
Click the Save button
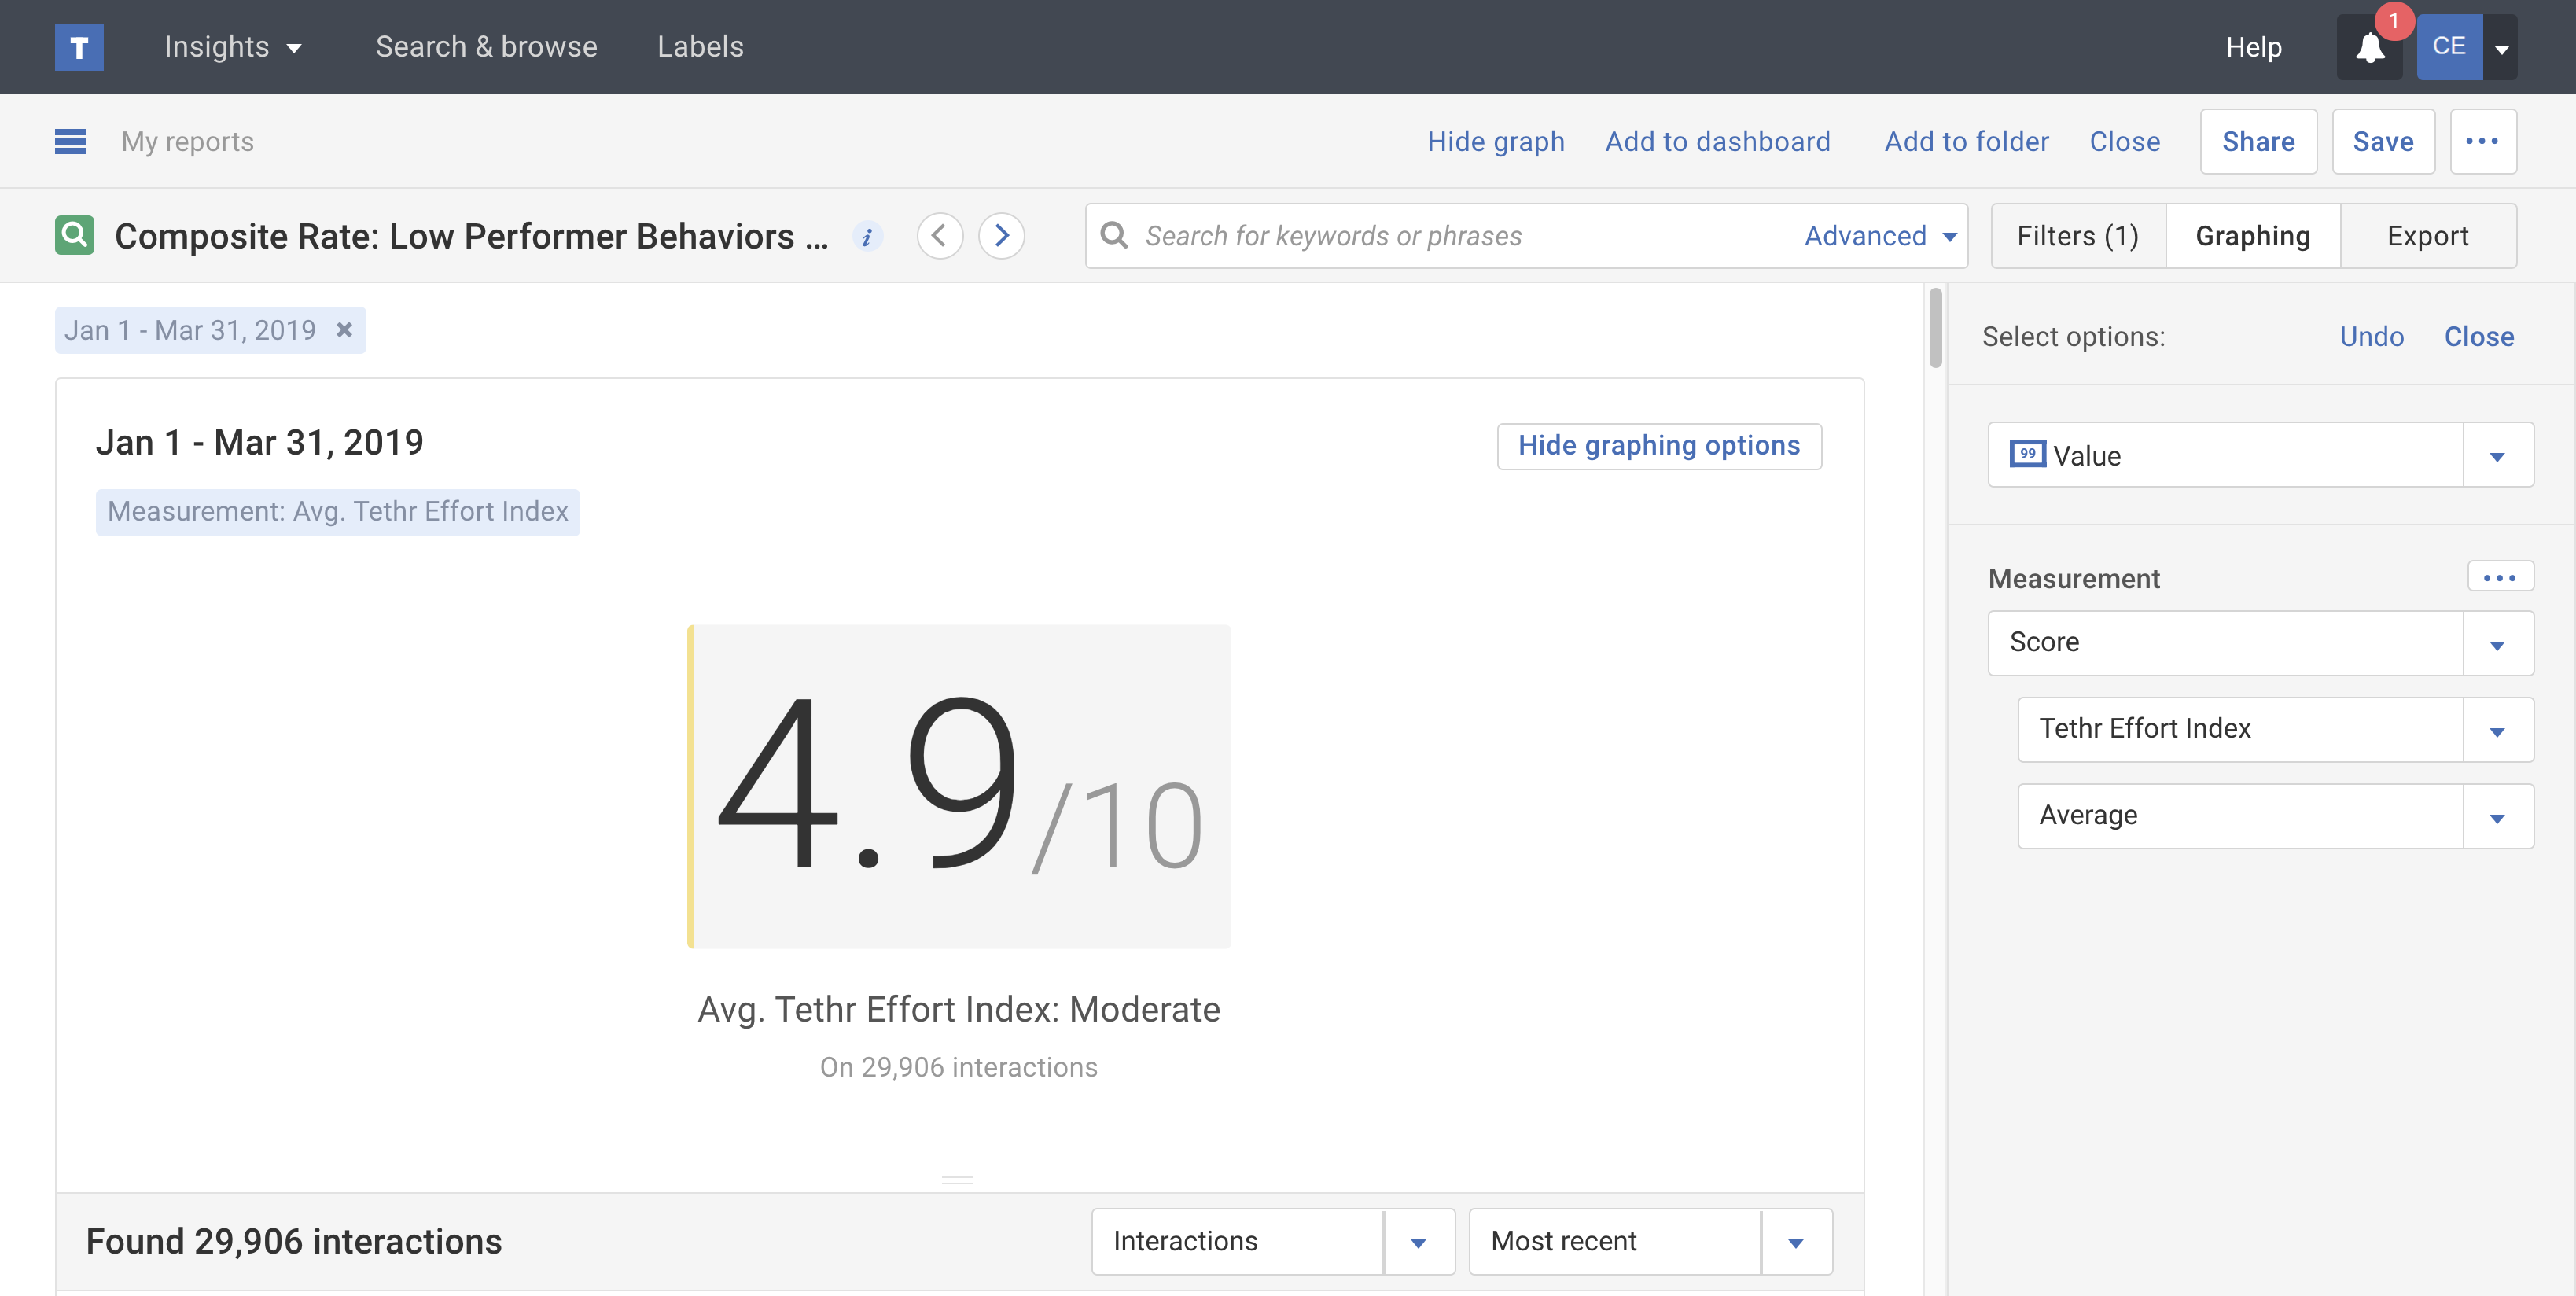[x=2382, y=142]
